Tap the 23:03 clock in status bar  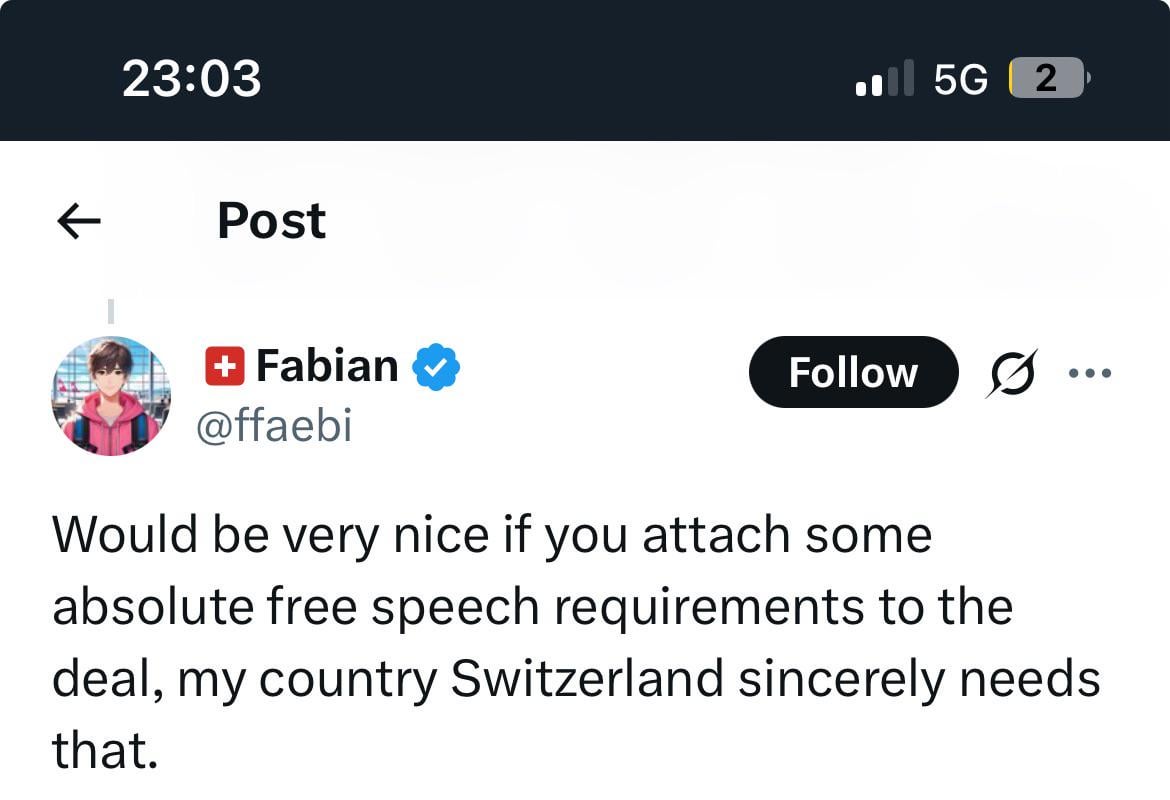pyautogui.click(x=192, y=78)
